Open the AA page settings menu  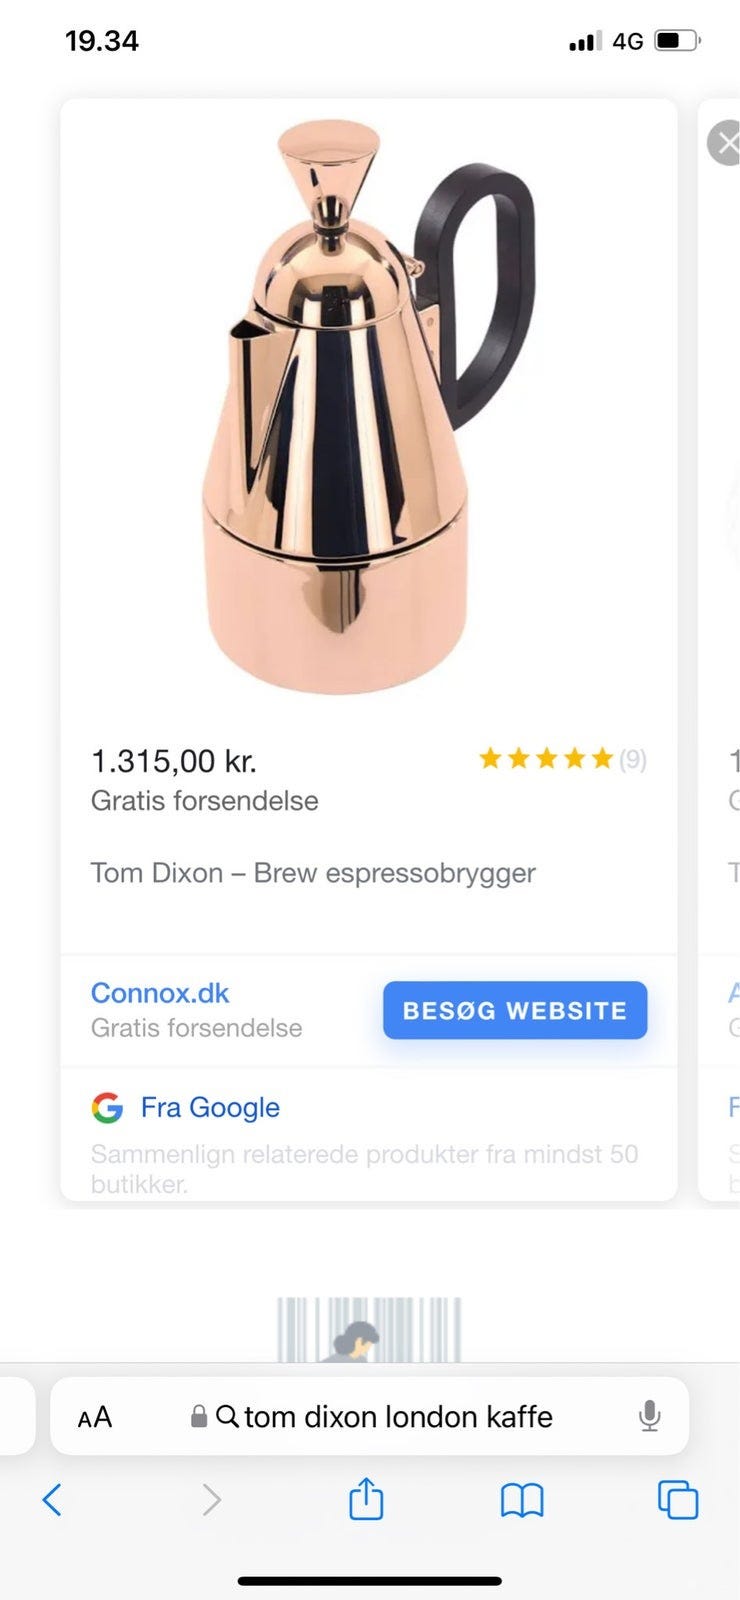[95, 1417]
